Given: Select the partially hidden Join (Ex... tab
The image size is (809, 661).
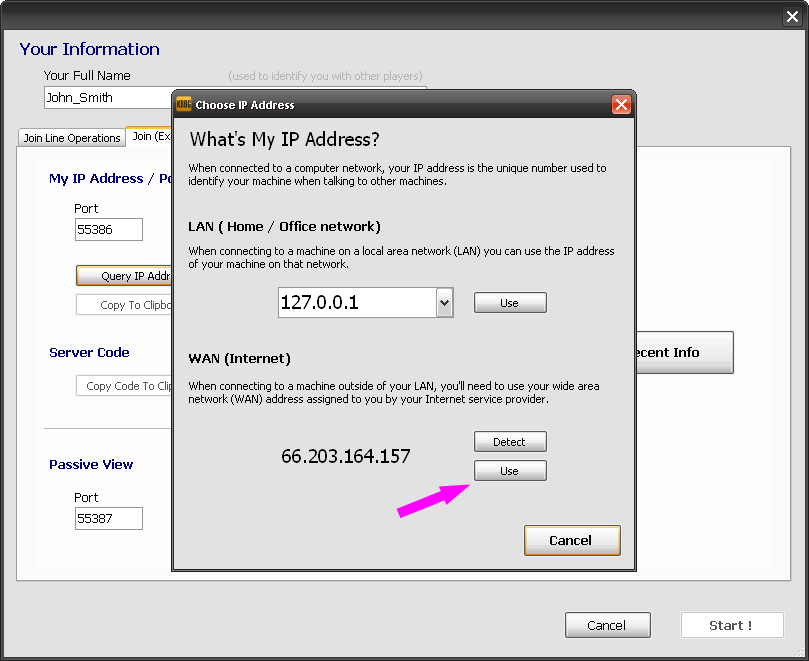Looking at the screenshot, I should (150, 137).
